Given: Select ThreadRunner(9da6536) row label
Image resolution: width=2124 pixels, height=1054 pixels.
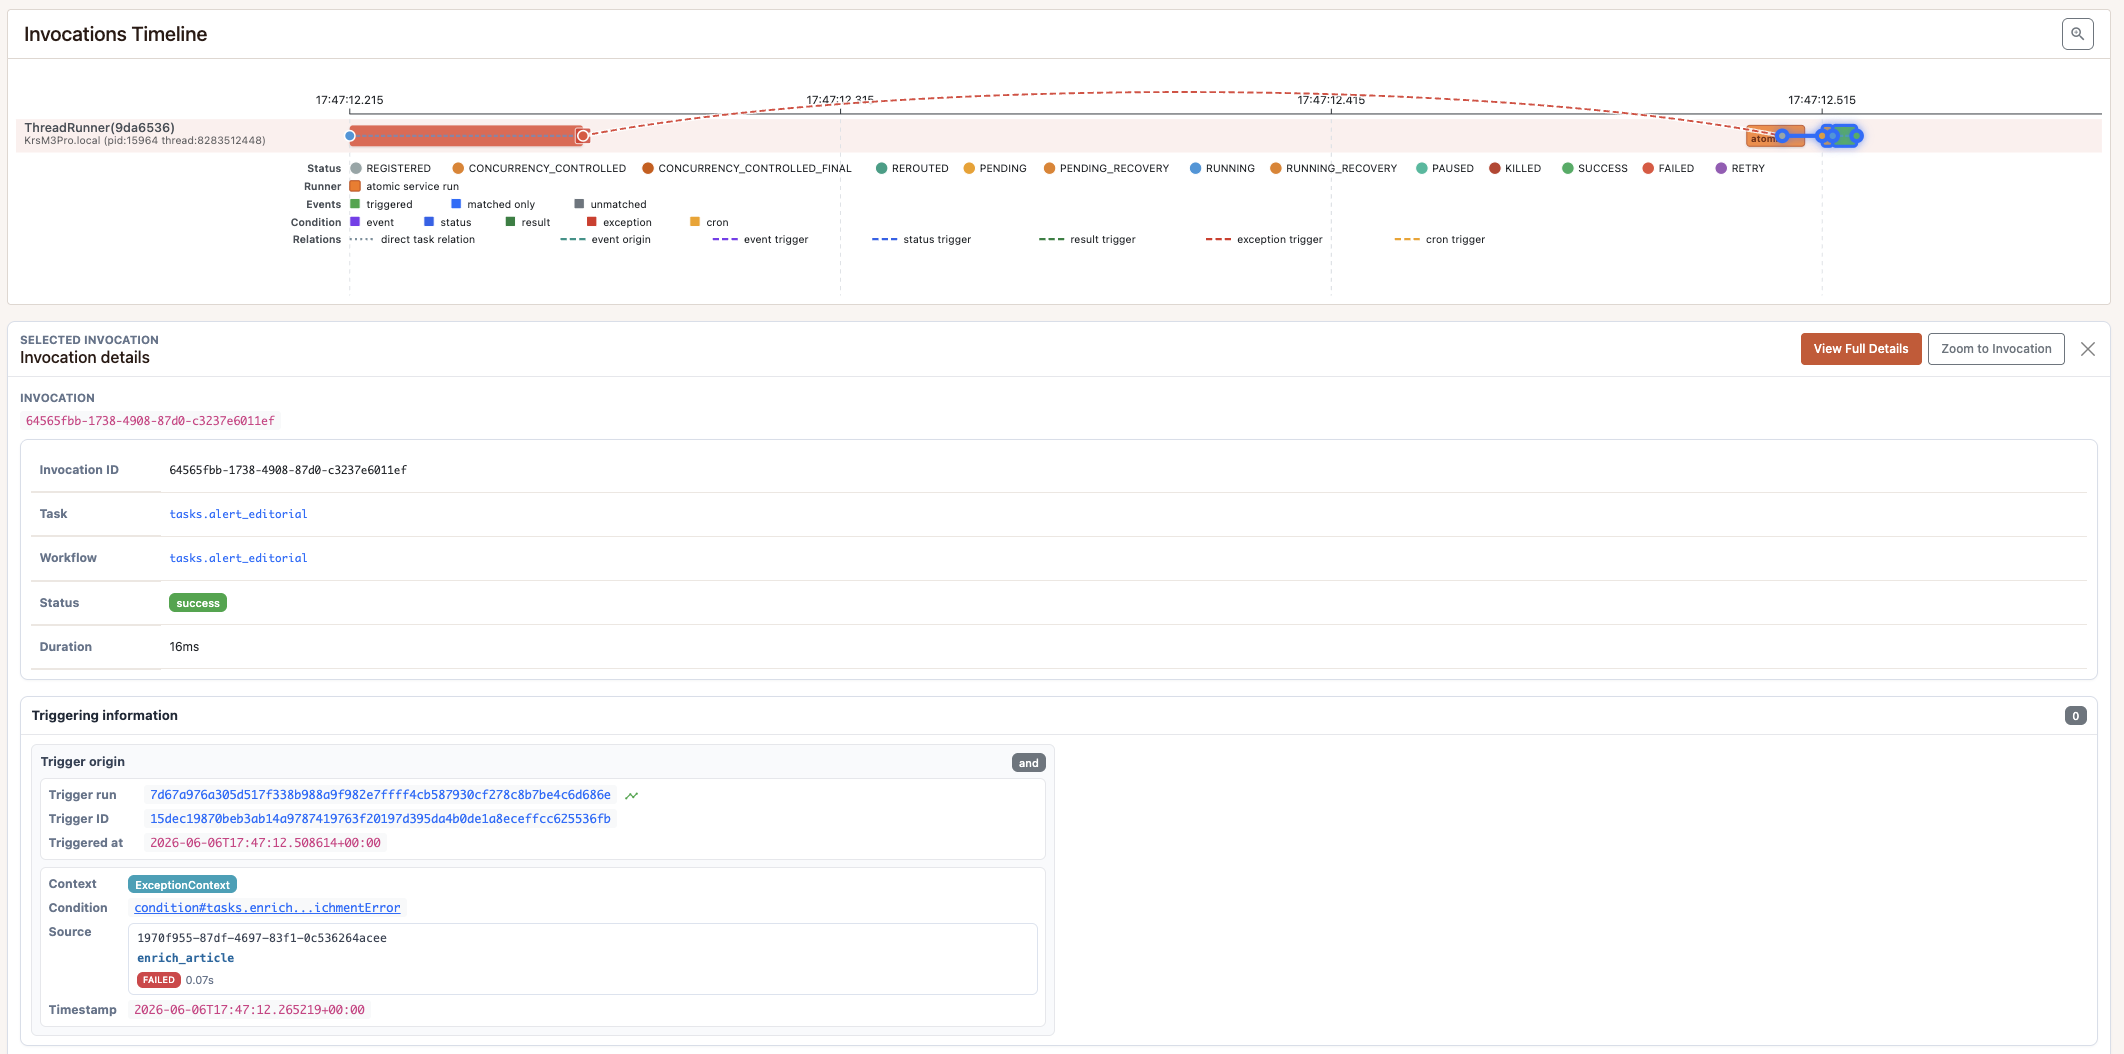Looking at the screenshot, I should click(99, 127).
